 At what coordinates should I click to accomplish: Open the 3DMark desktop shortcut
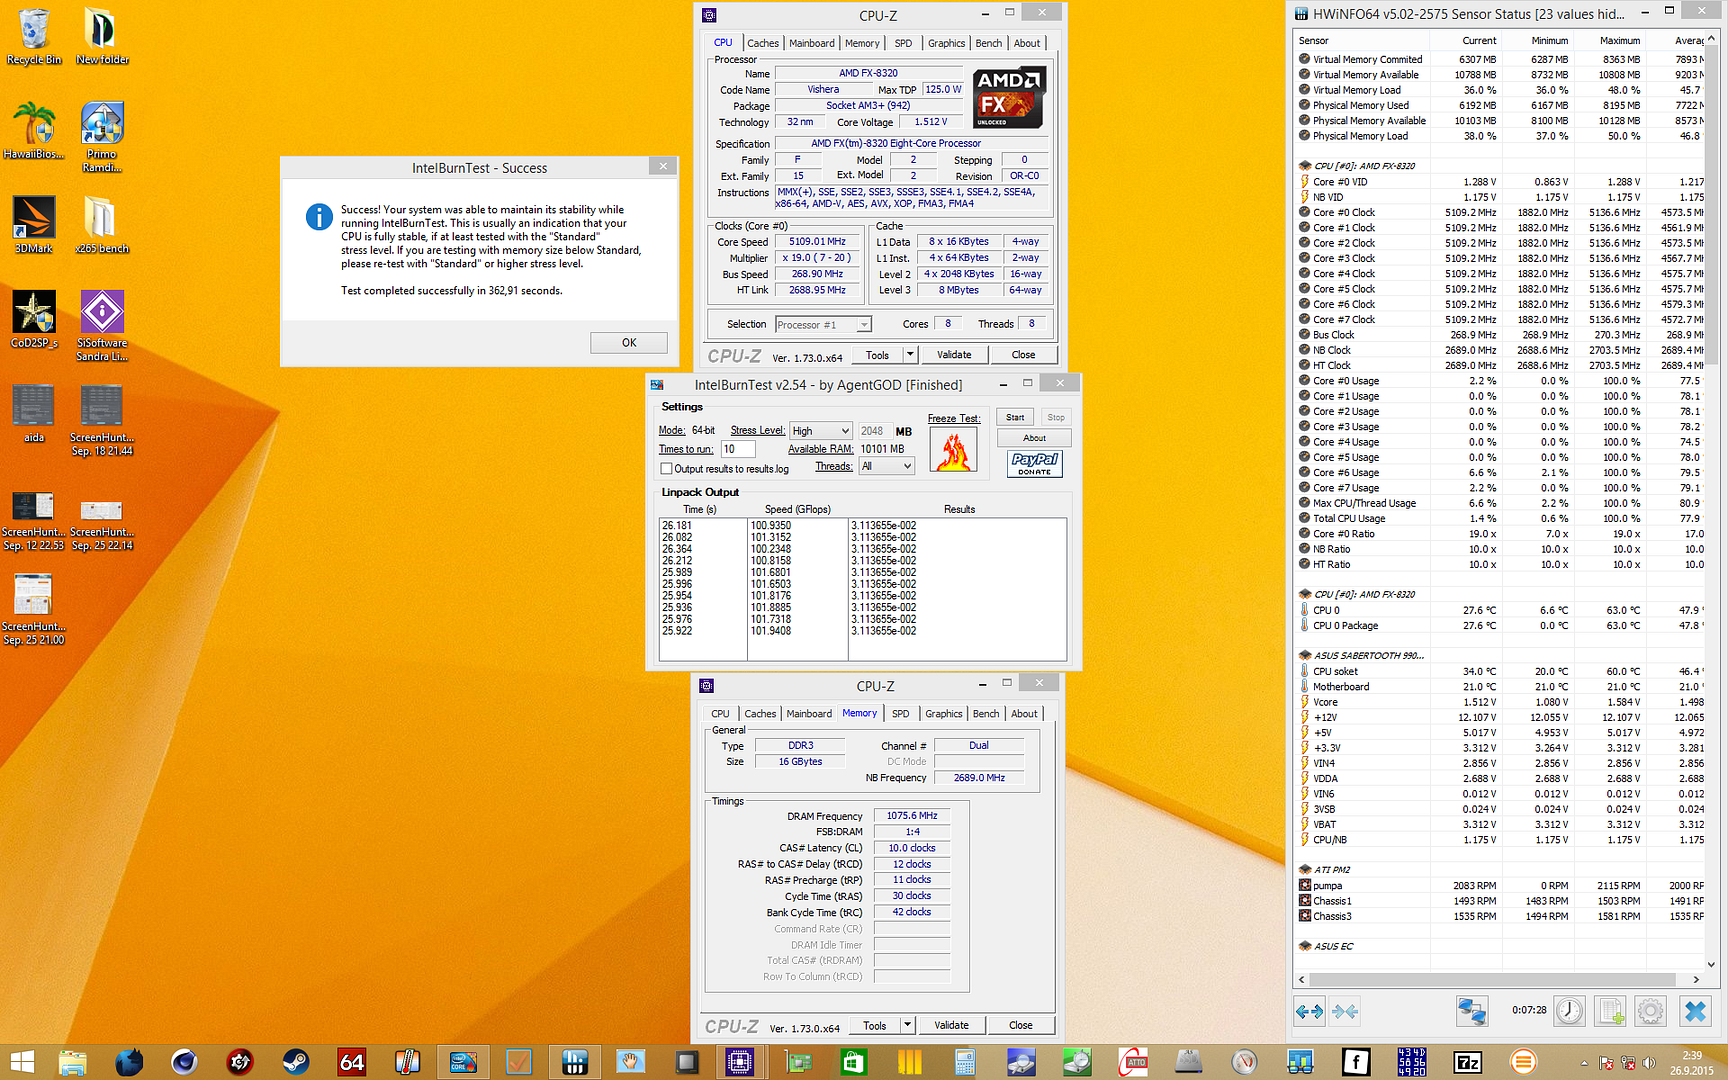[34, 225]
